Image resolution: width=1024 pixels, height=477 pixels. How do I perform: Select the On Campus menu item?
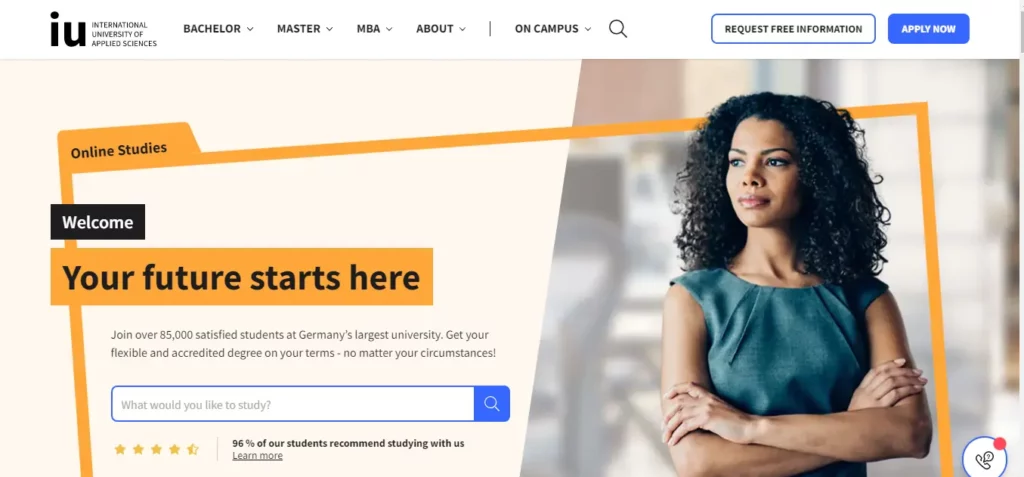point(547,29)
